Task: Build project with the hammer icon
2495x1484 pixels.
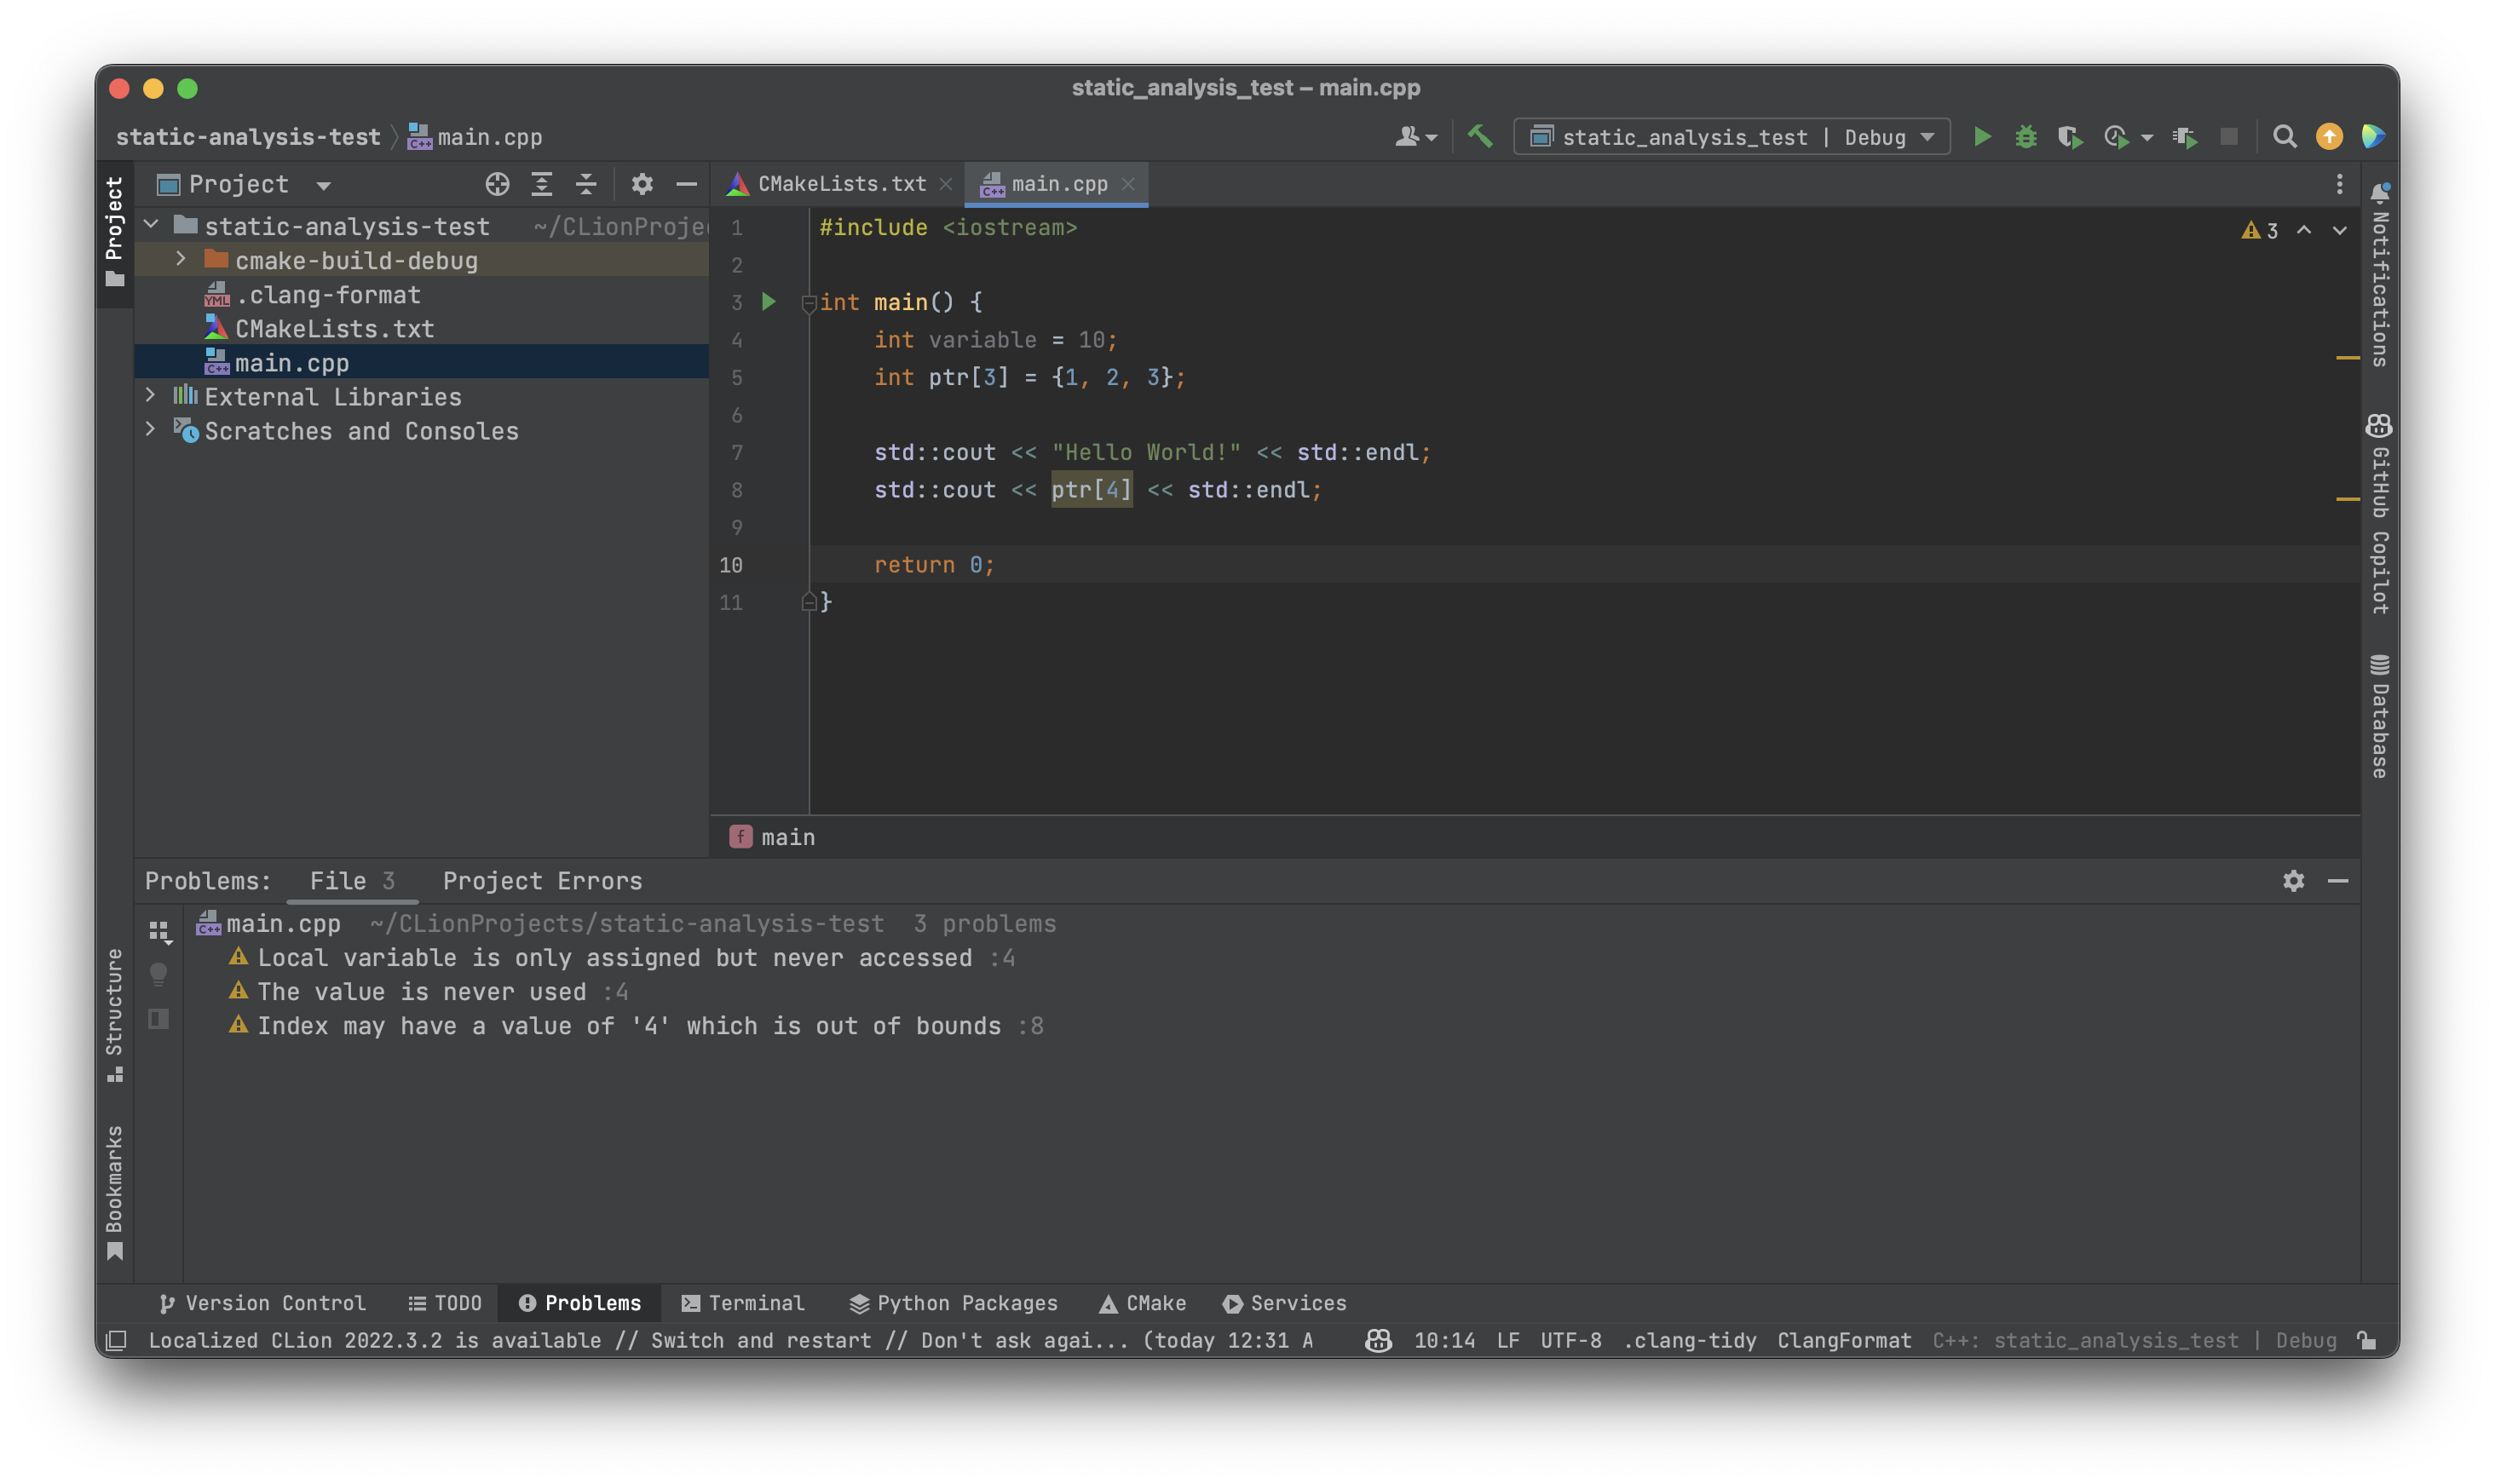Action: [1480, 136]
